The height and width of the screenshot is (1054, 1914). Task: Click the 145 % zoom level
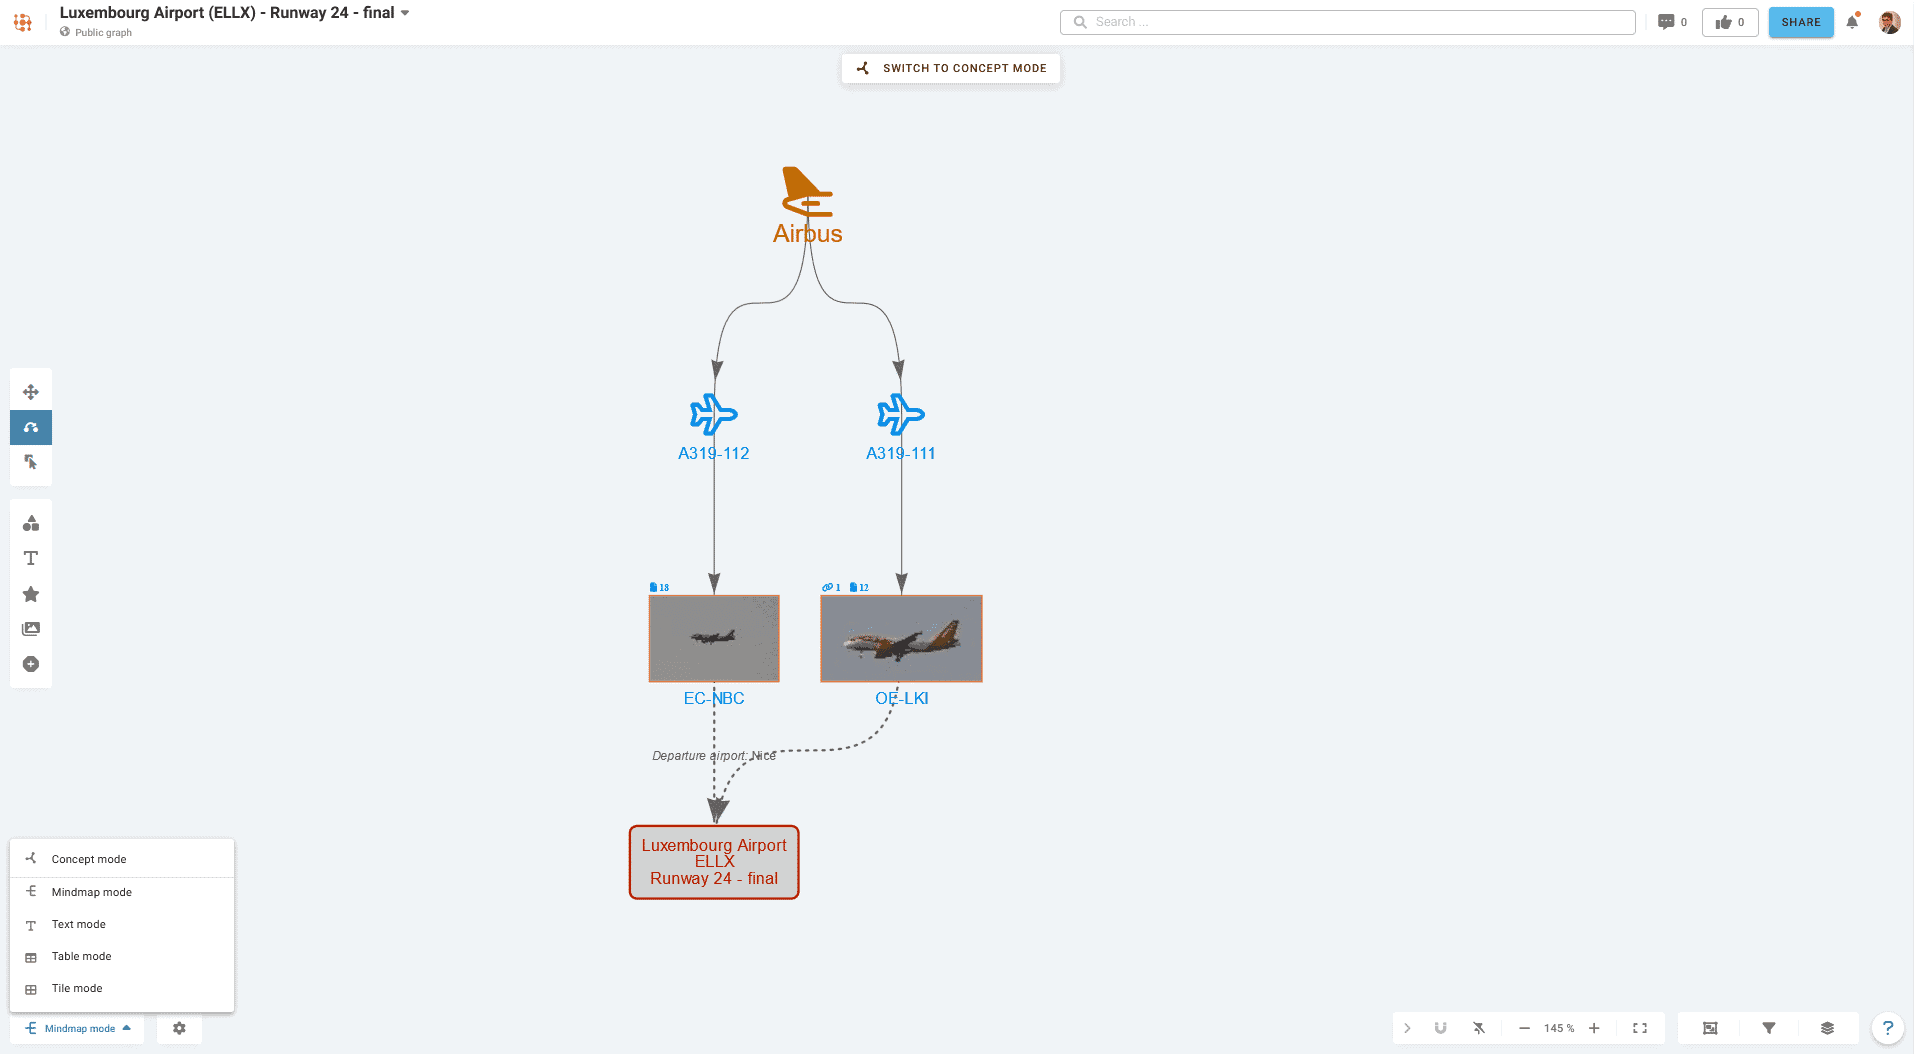[x=1559, y=1028]
